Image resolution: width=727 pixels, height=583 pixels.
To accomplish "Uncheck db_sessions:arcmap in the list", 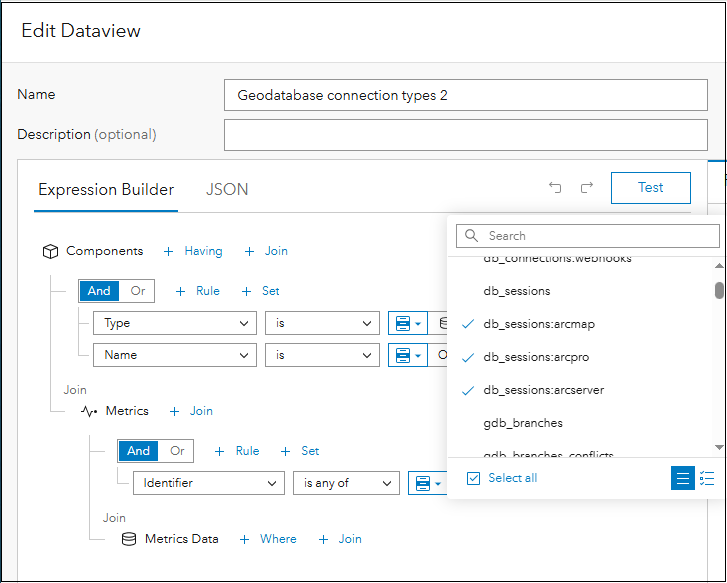I will (x=468, y=325).
